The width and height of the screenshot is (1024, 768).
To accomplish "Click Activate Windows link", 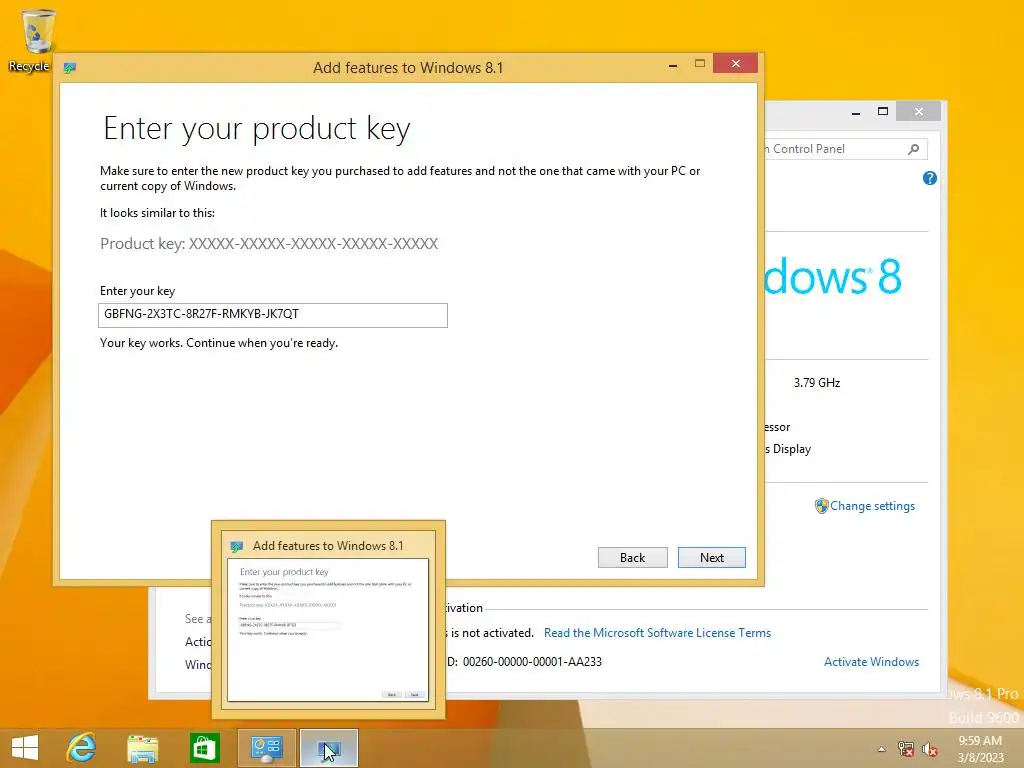I will pyautogui.click(x=871, y=662).
